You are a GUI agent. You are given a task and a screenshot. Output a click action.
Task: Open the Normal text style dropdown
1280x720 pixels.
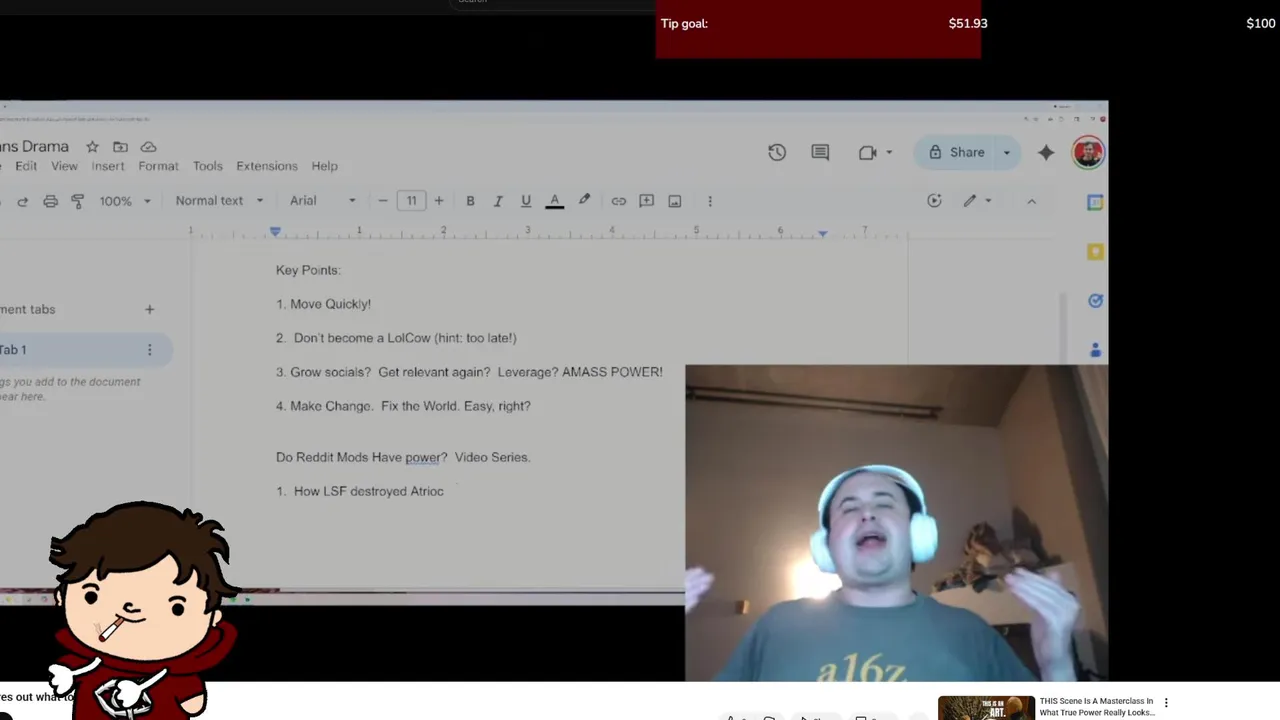219,201
